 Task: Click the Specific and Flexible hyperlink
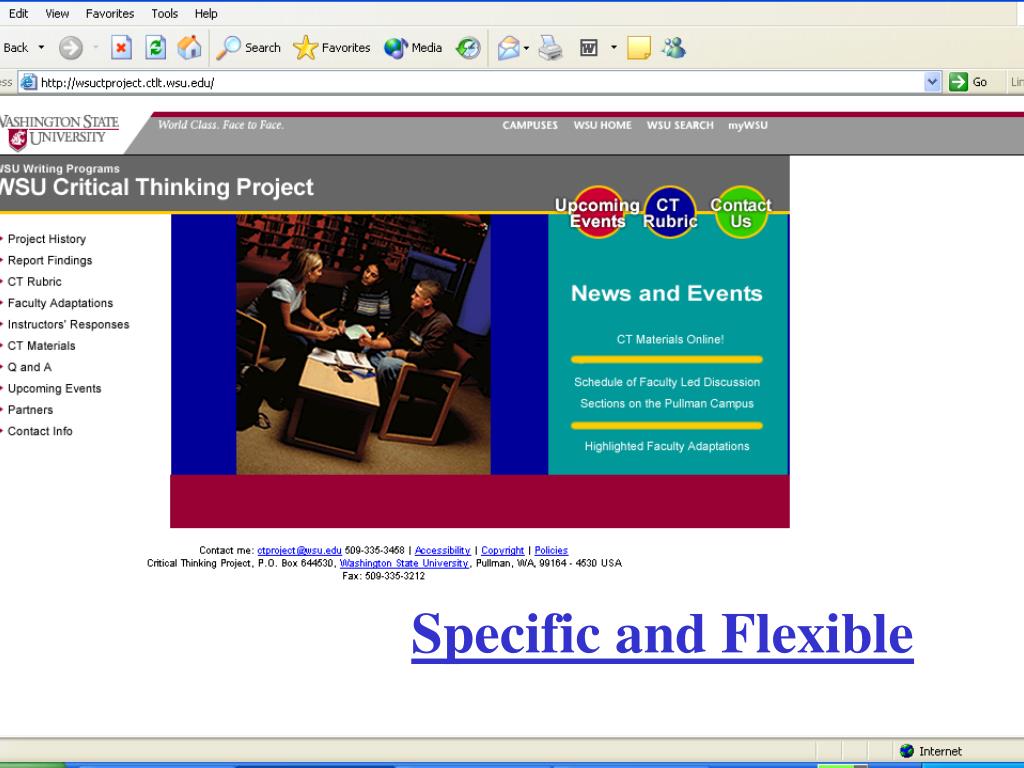662,635
